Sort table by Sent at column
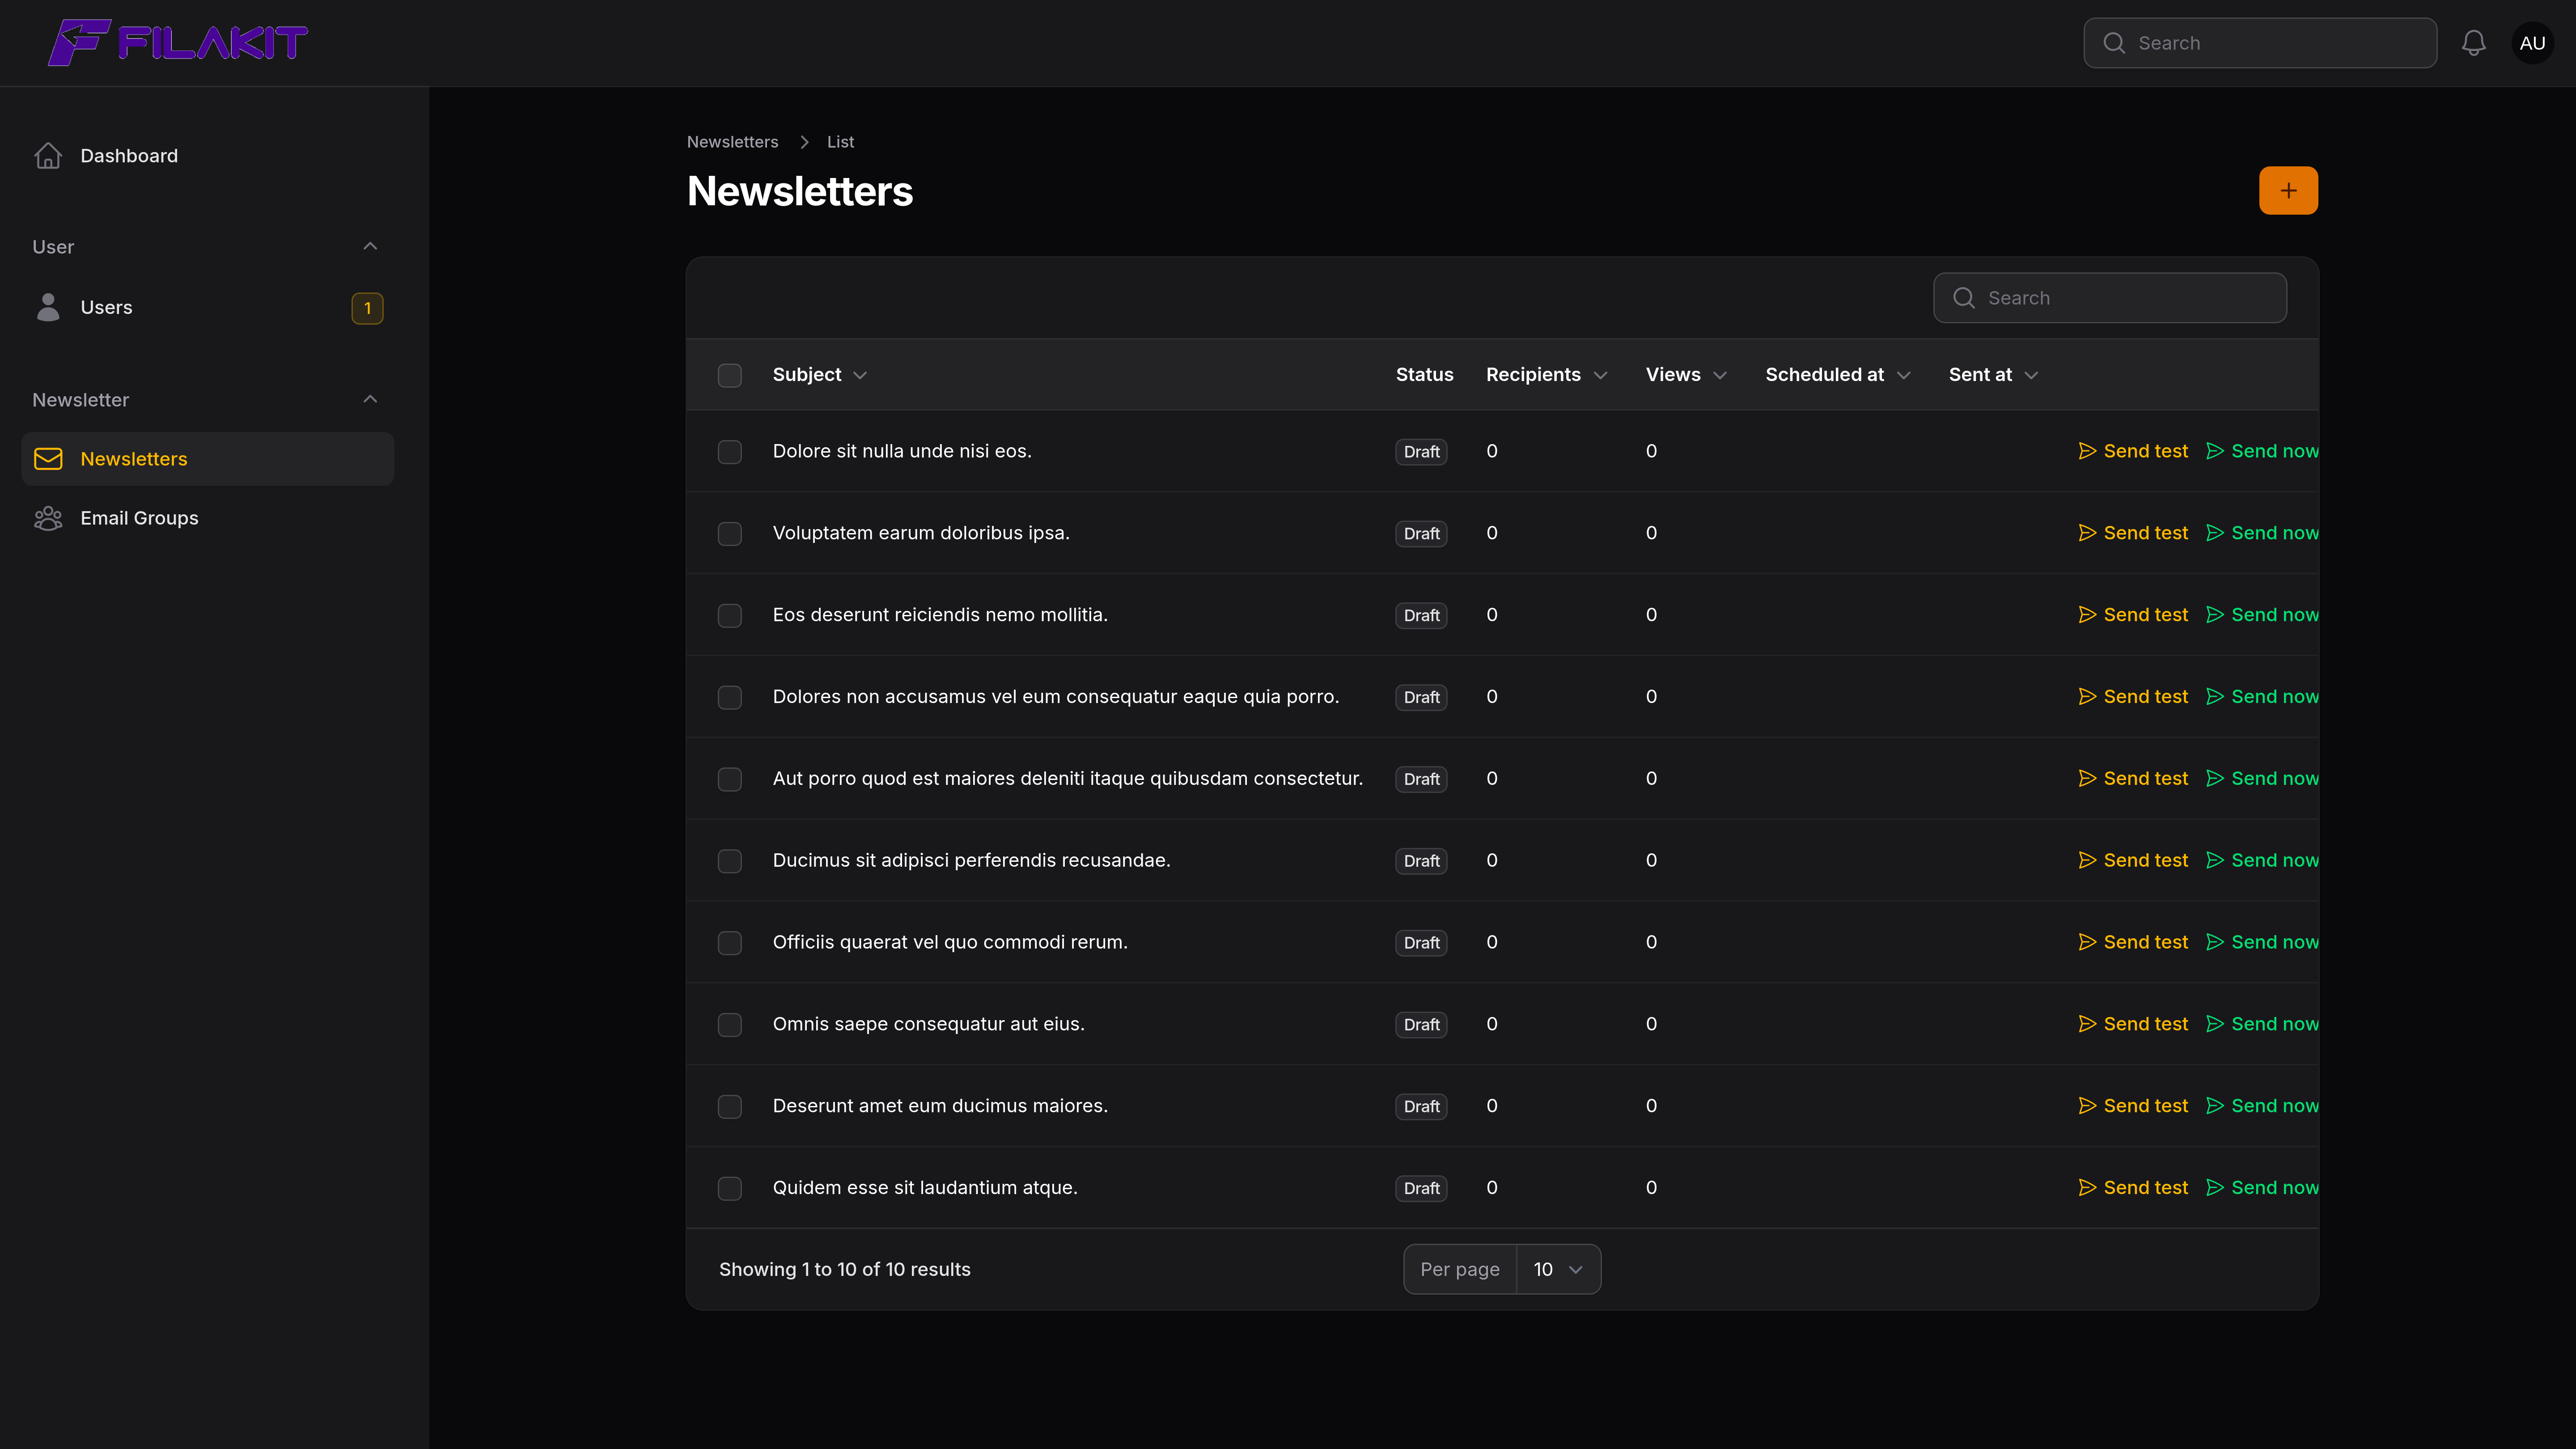The image size is (2576, 1449). click(x=1994, y=375)
